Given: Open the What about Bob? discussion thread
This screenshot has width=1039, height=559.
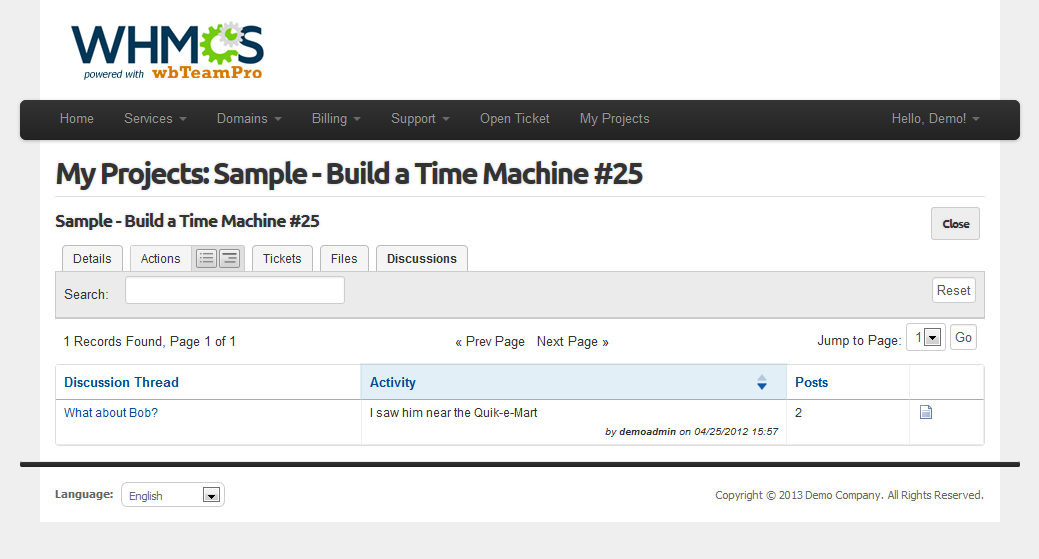Looking at the screenshot, I should [x=111, y=413].
